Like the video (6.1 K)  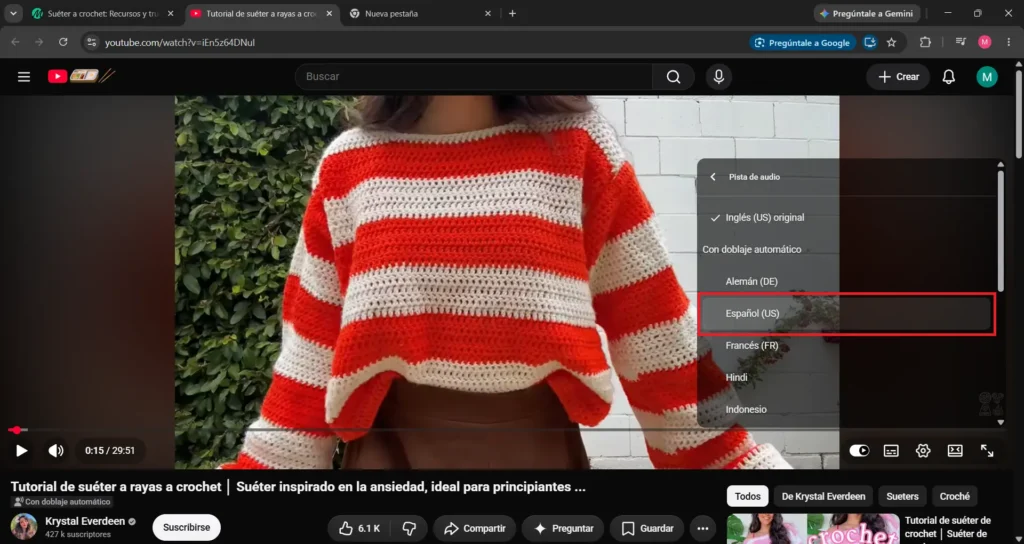(359, 528)
